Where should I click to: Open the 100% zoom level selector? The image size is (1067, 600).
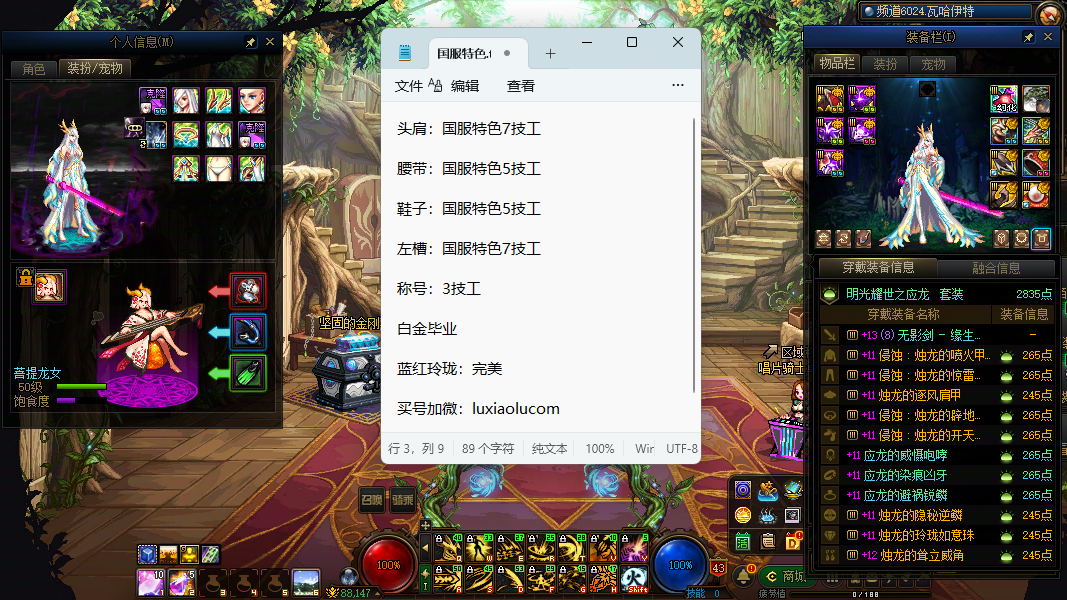pos(600,449)
